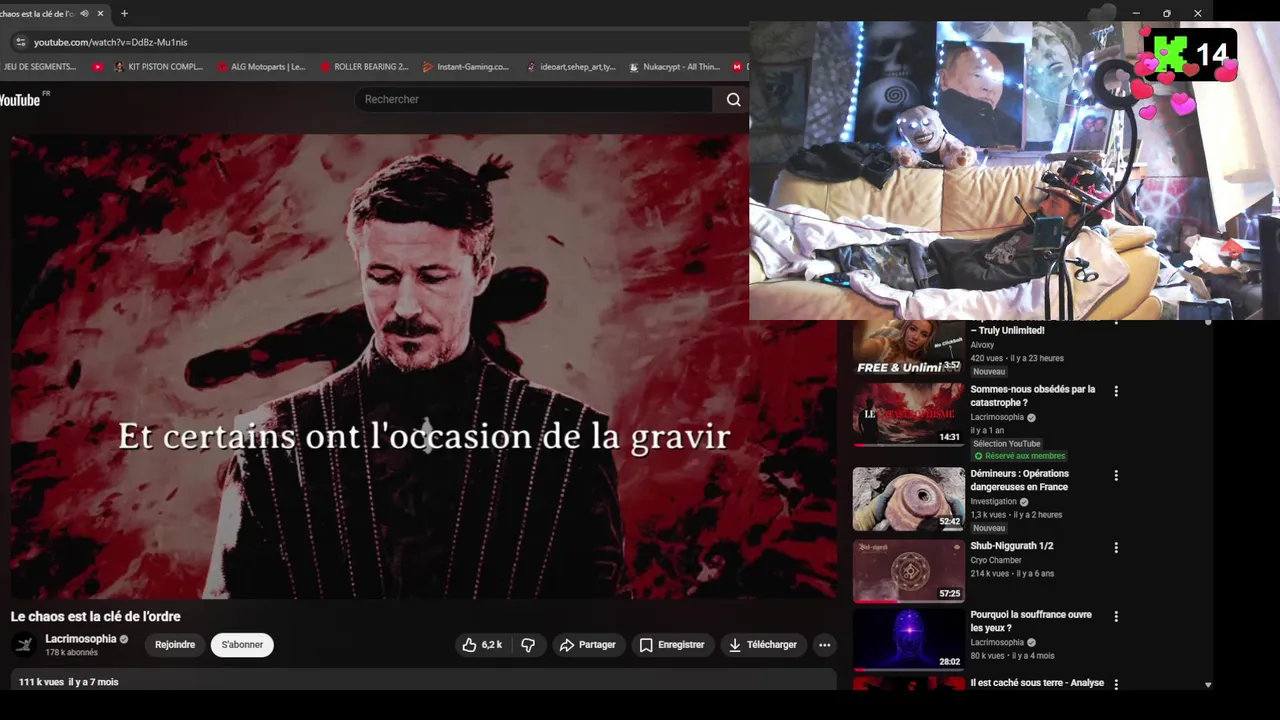The height and width of the screenshot is (720, 1280).
Task: Click the Partager share arrow icon
Action: click(567, 645)
